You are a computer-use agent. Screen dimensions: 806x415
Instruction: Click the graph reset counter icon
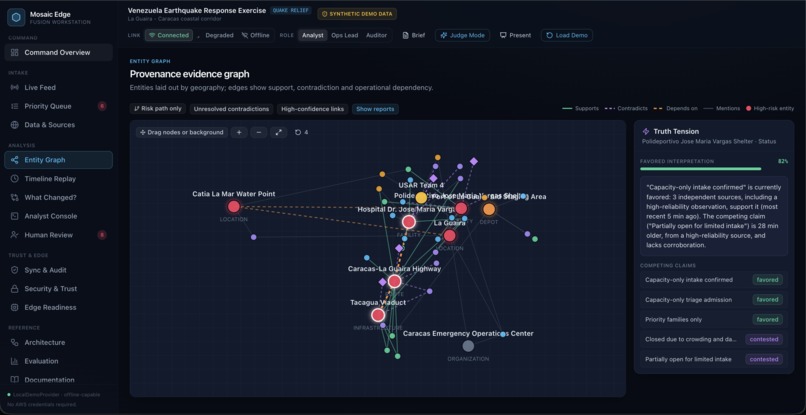click(298, 133)
